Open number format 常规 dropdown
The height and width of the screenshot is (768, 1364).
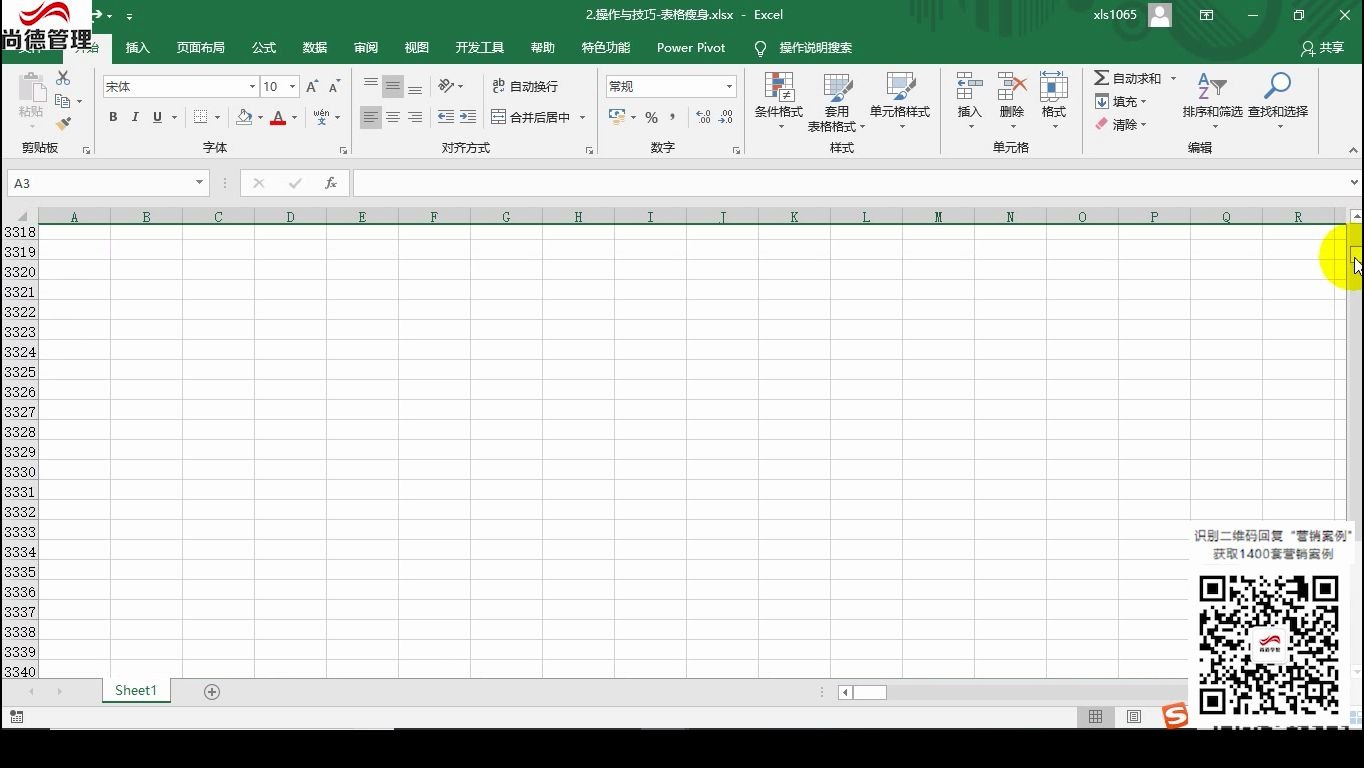click(x=729, y=86)
